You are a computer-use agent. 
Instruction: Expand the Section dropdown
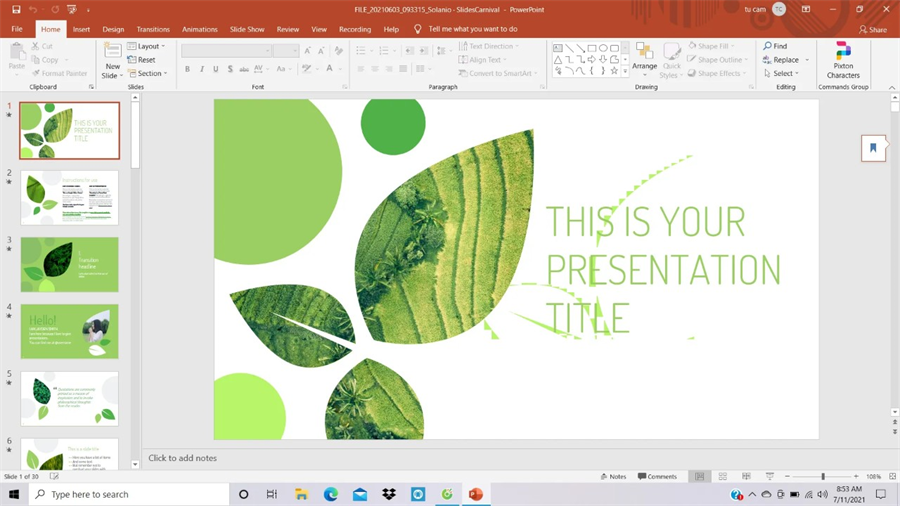[150, 73]
